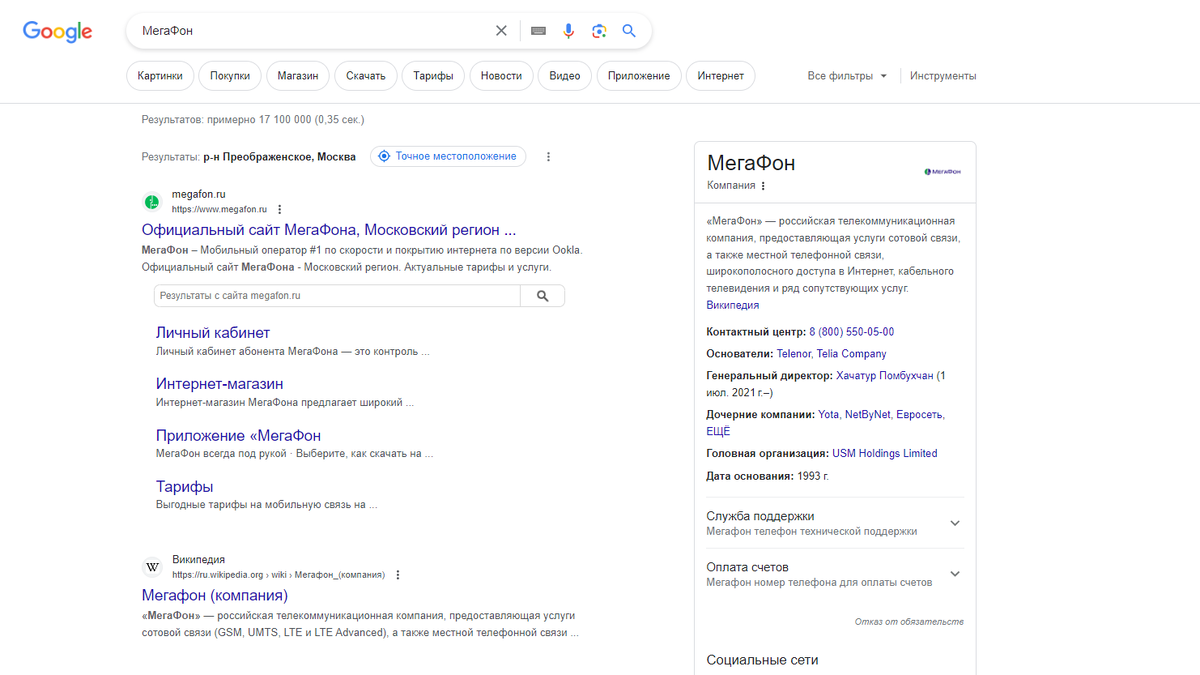Click the Google logo

pyautogui.click(x=58, y=31)
